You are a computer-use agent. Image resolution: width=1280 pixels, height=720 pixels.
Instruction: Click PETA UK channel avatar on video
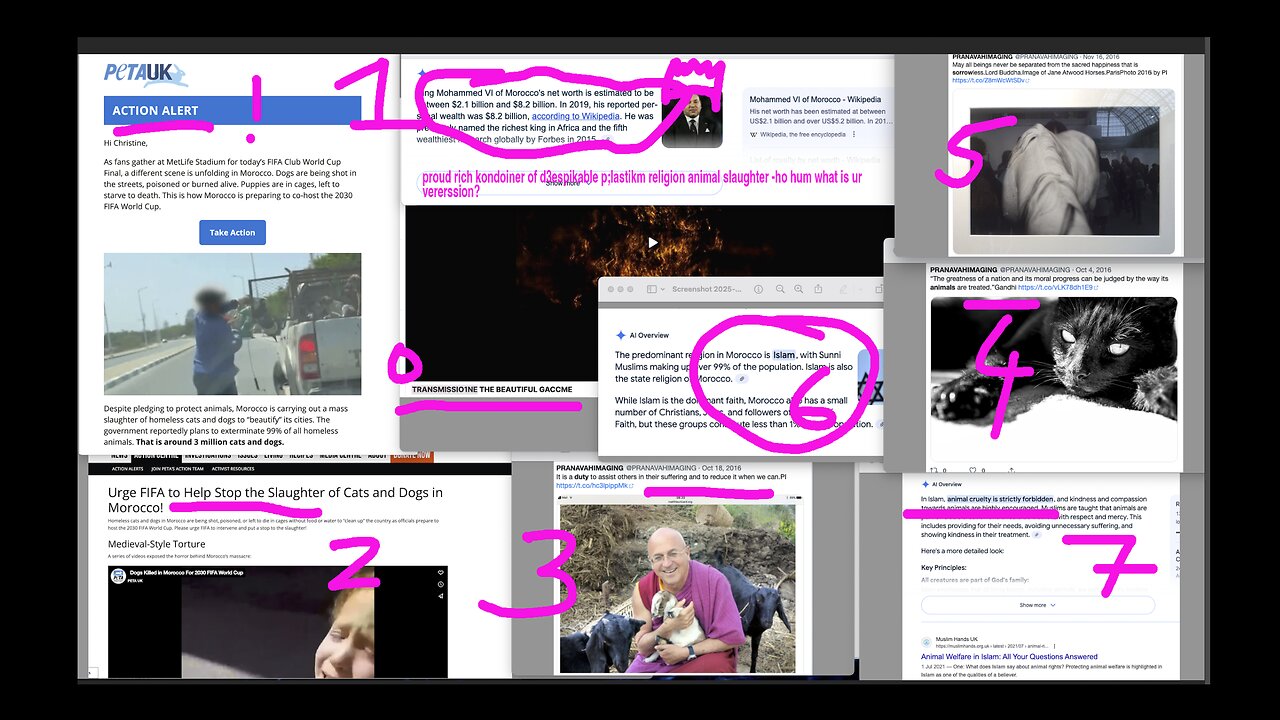(x=118, y=576)
